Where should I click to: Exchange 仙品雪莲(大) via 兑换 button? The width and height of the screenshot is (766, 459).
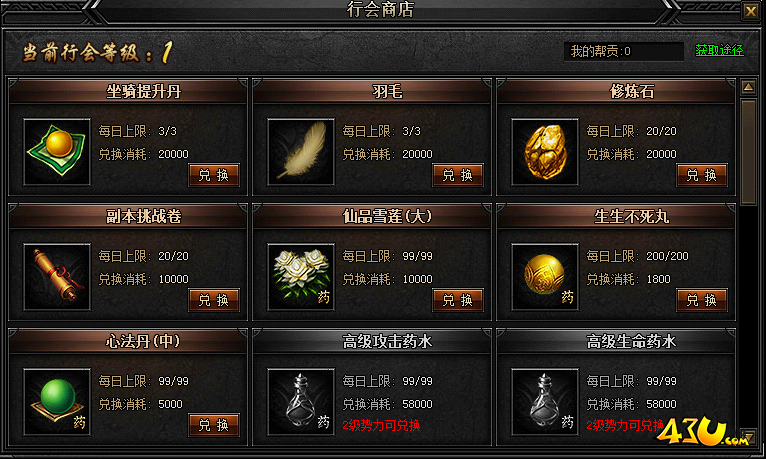[x=458, y=300]
